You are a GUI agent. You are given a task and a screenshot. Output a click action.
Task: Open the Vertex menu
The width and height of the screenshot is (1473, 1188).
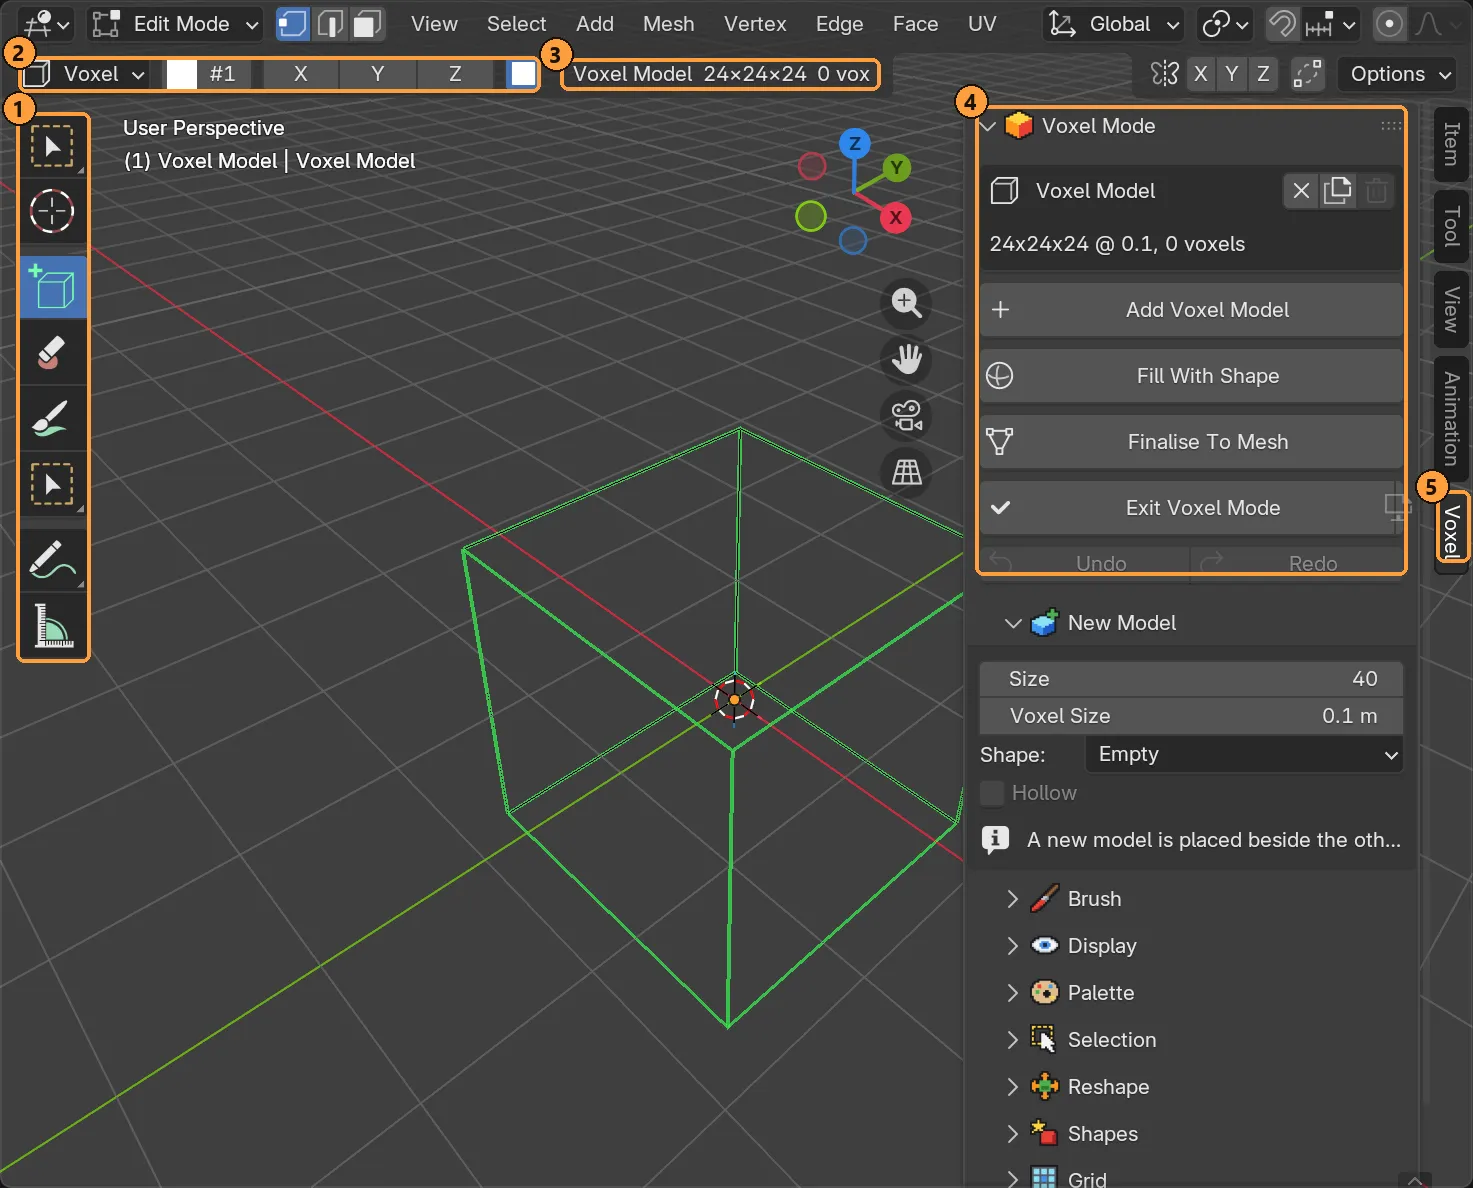(755, 24)
